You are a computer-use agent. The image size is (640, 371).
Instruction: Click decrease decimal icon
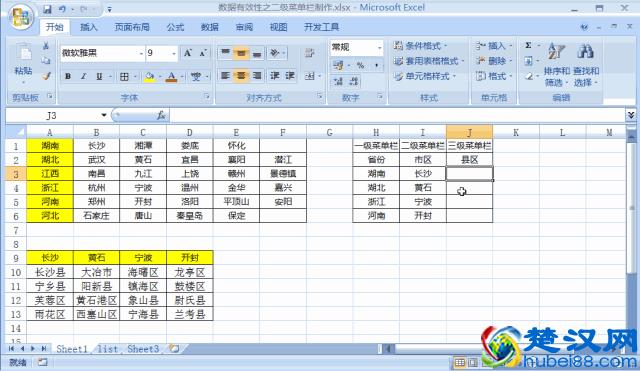[x=354, y=81]
